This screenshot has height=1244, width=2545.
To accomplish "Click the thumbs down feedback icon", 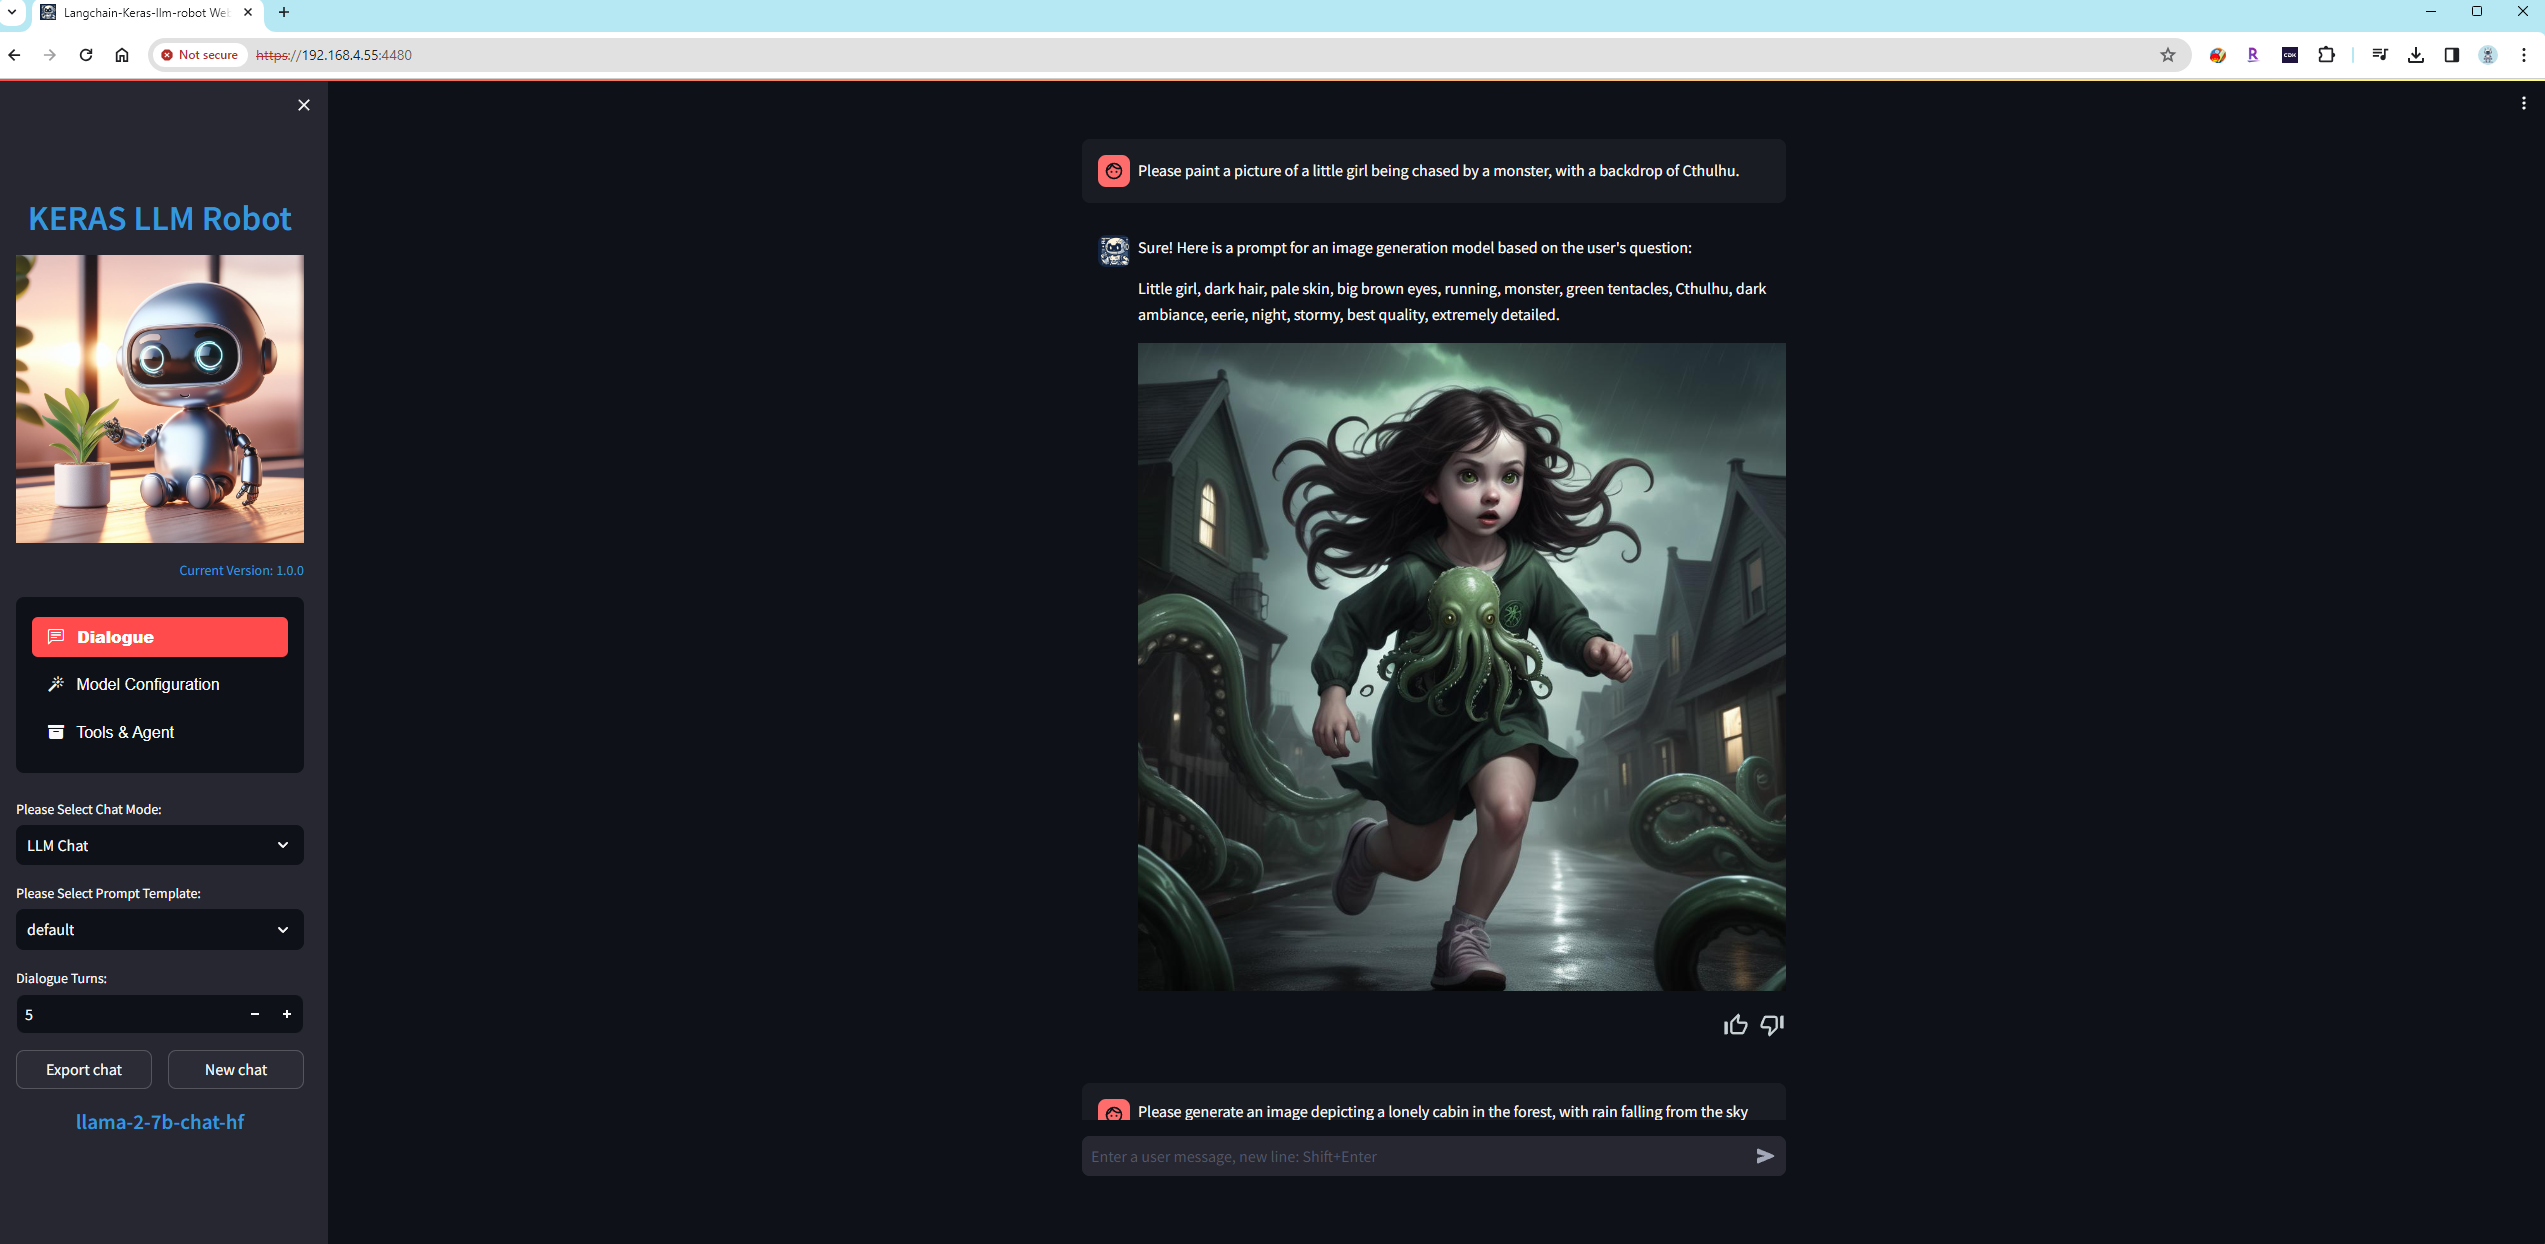I will pyautogui.click(x=1771, y=1025).
